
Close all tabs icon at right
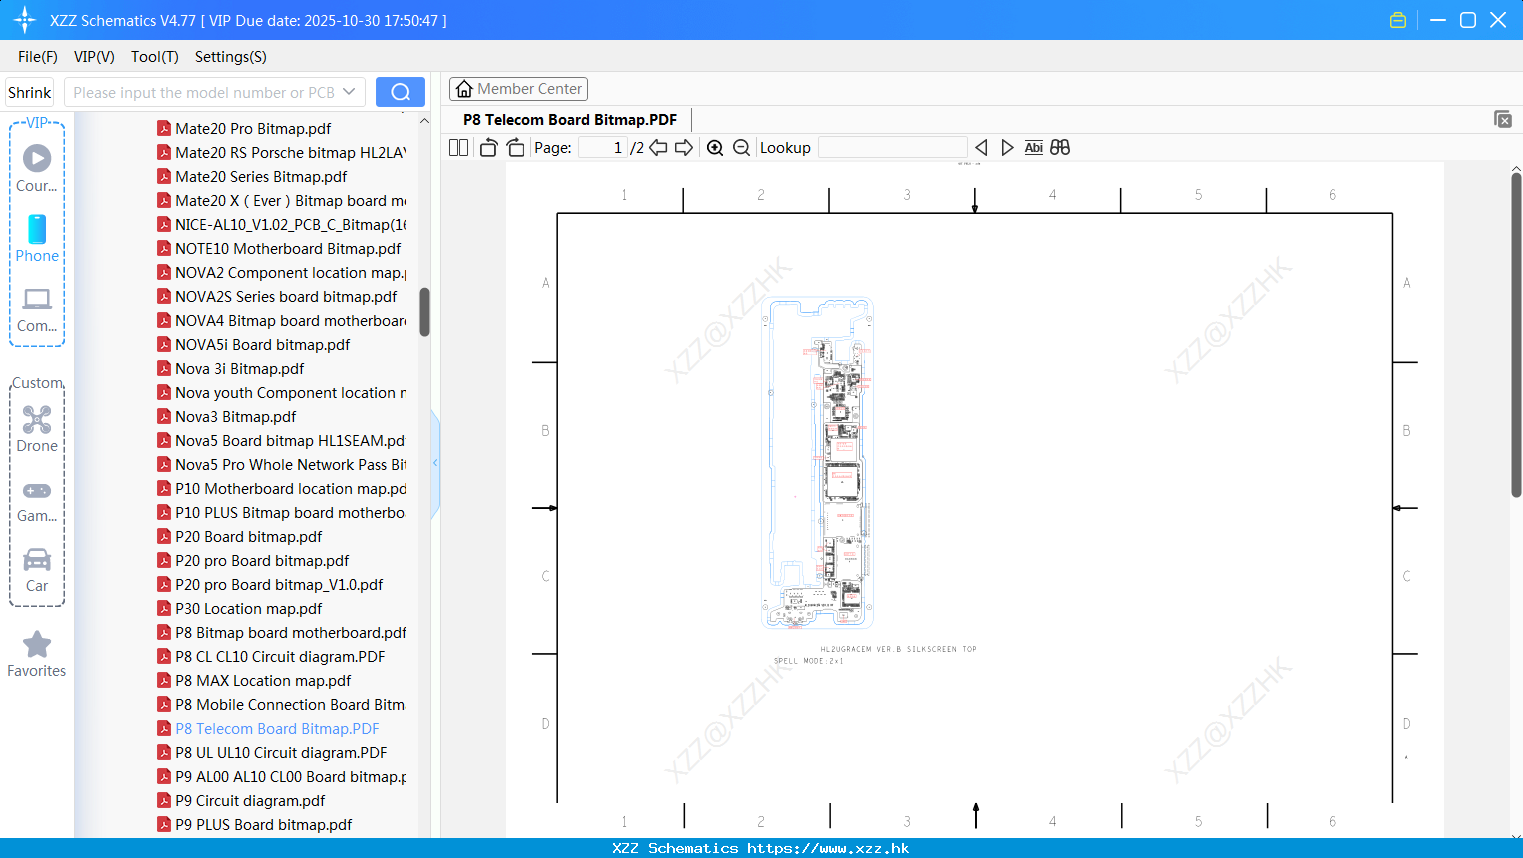tap(1503, 119)
